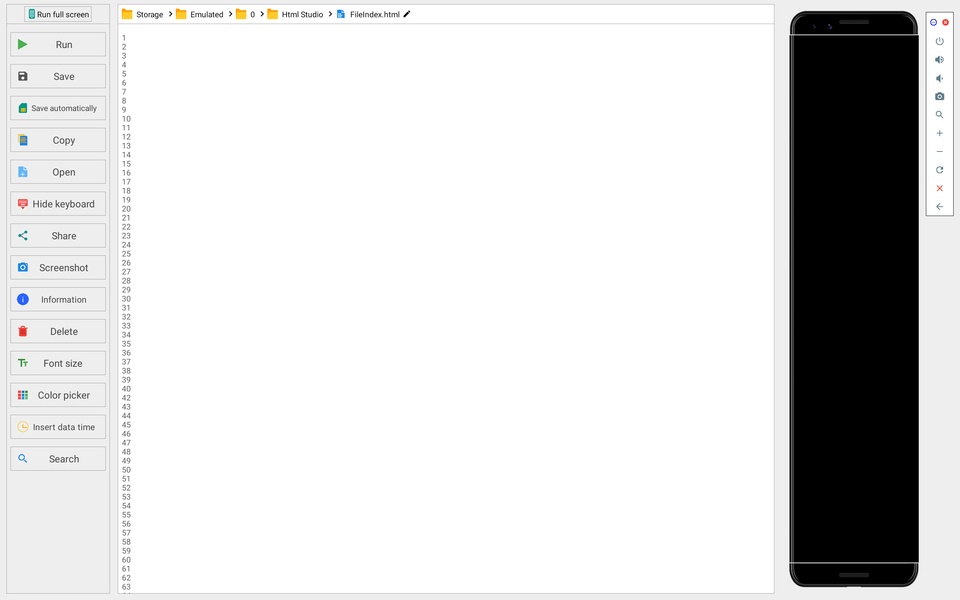960x600 pixels.
Task: Insert data time into the editor
Action: click(x=58, y=427)
